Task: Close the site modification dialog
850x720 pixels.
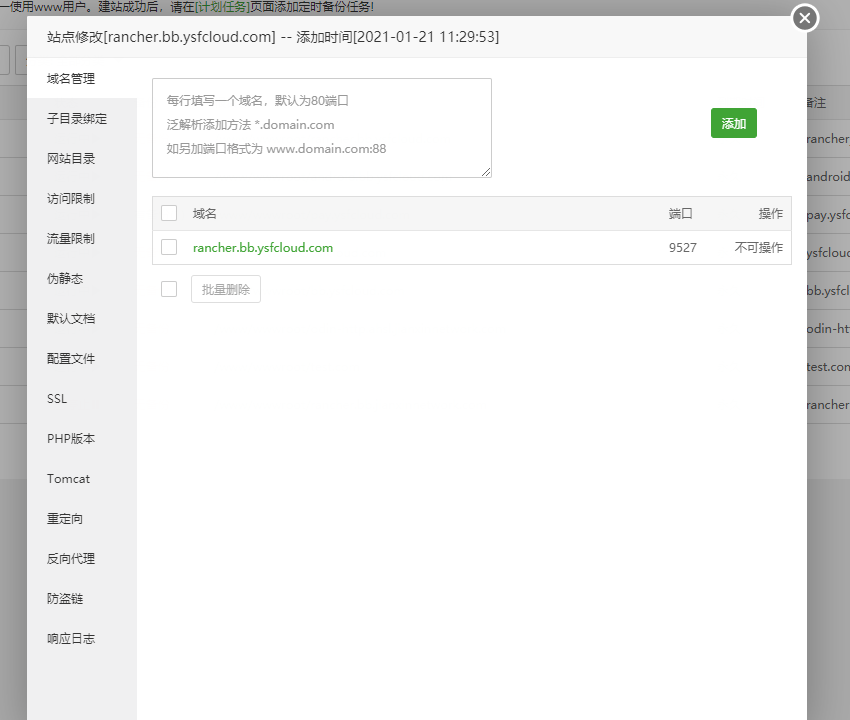Action: coord(804,18)
